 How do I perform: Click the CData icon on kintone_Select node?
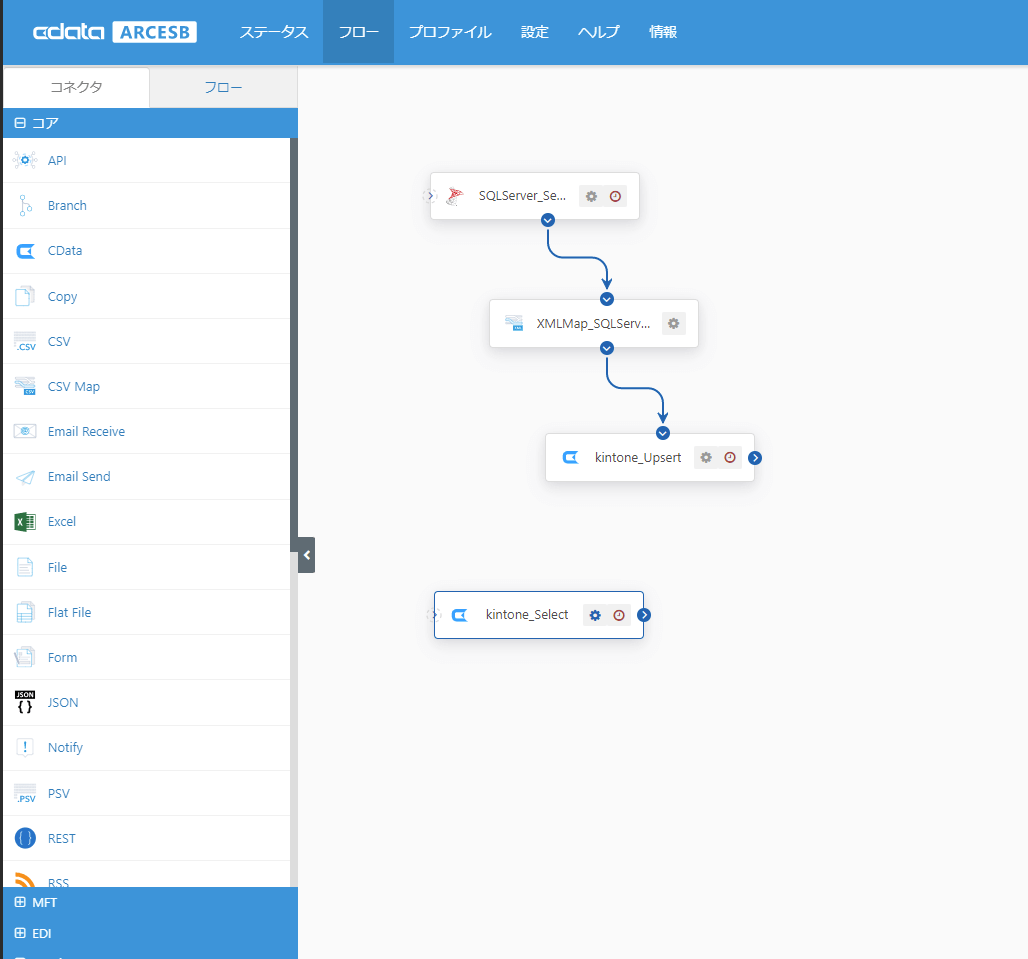[460, 615]
